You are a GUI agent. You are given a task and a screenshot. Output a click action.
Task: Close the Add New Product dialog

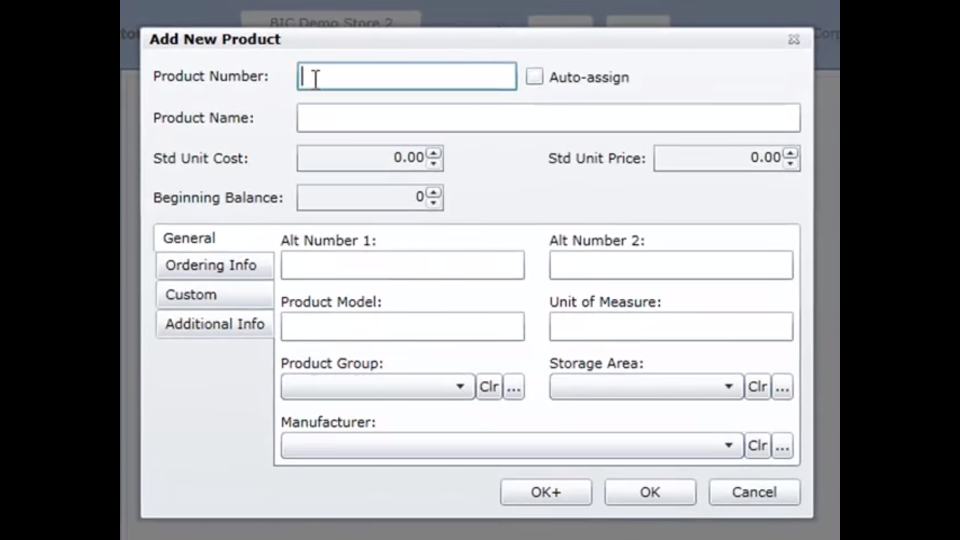(x=793, y=40)
